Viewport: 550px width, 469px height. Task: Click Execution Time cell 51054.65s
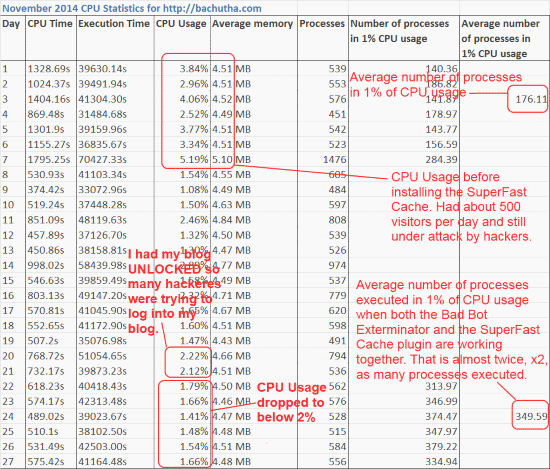pyautogui.click(x=102, y=356)
